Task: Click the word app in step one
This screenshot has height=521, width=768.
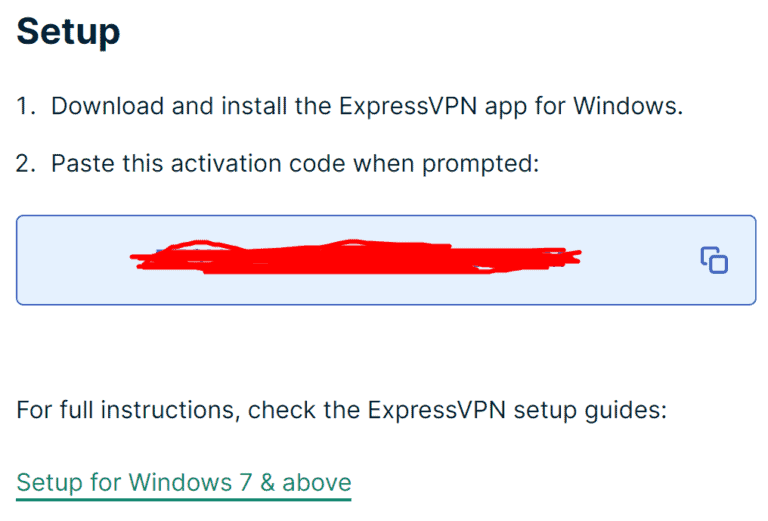Action: point(540,106)
